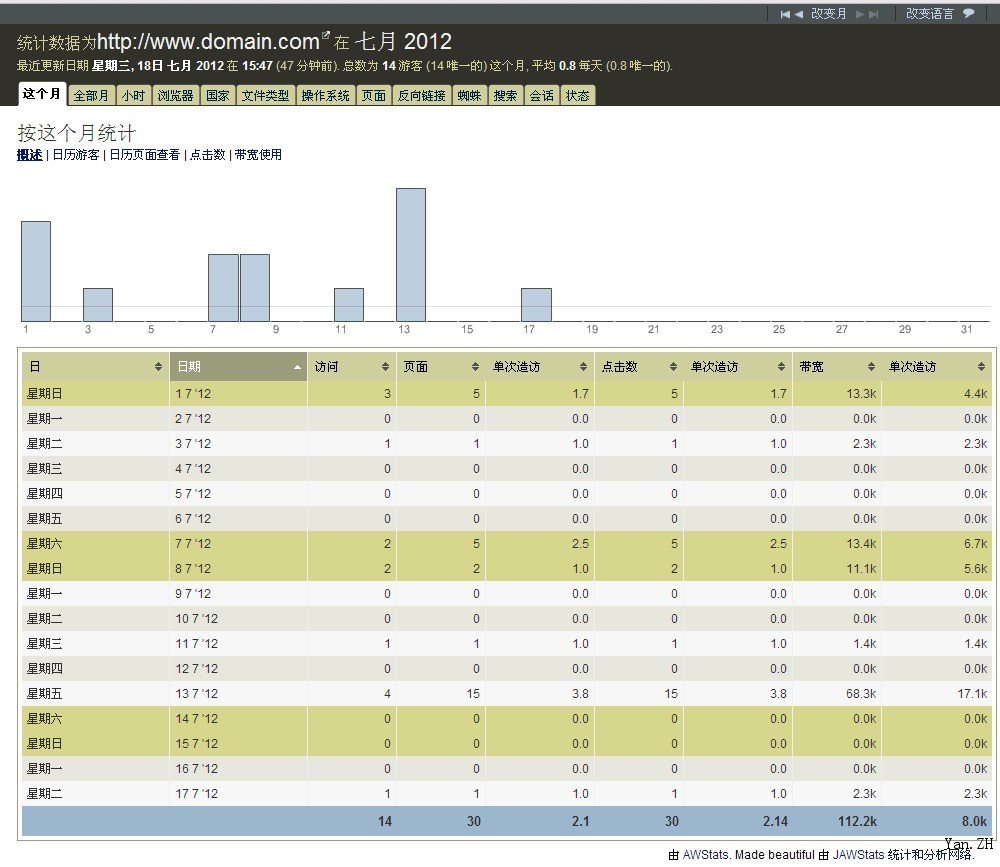
Task: Sort table by 日期 date column
Action: coord(239,367)
